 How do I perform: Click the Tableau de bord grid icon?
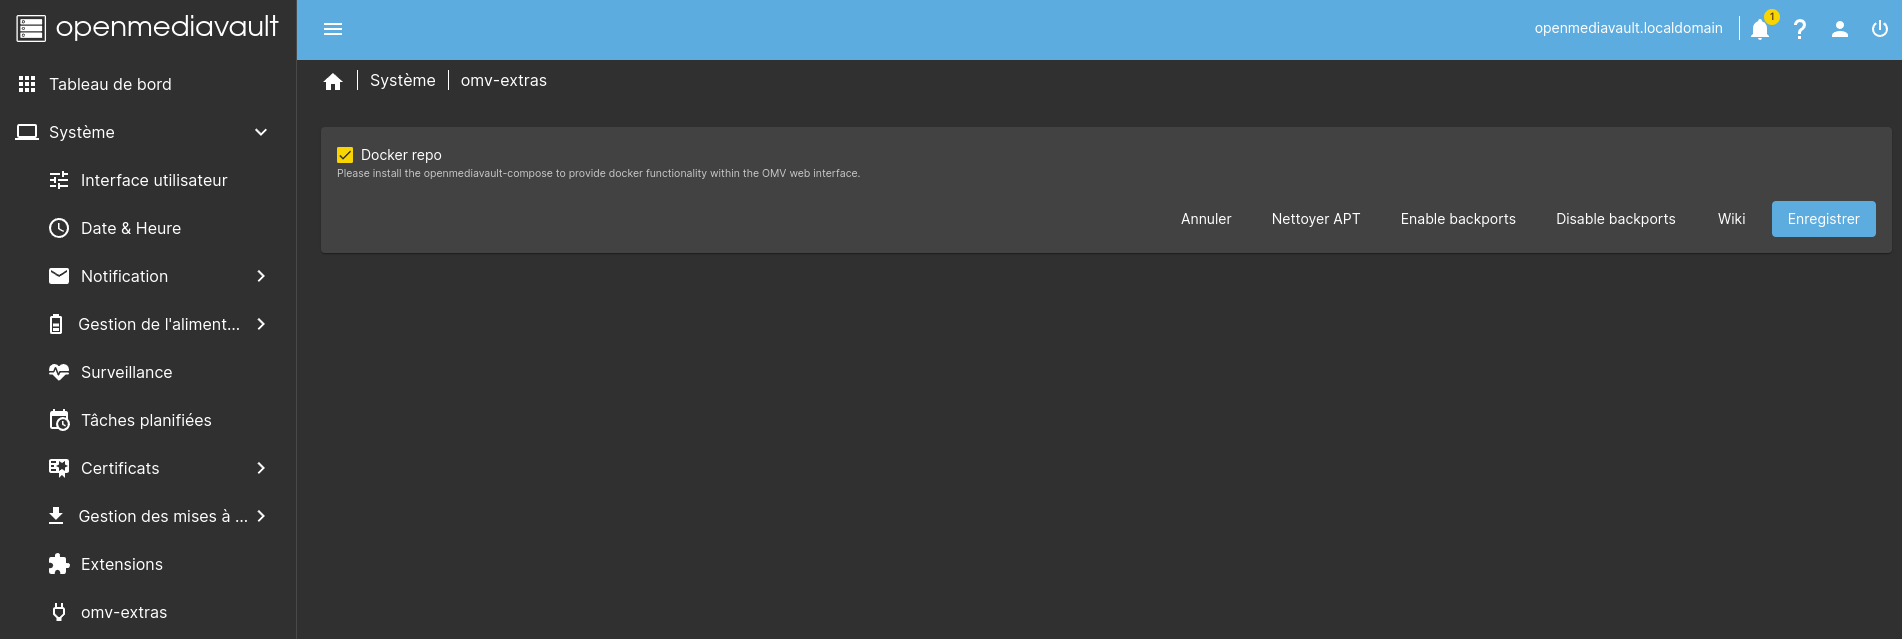pyautogui.click(x=27, y=84)
